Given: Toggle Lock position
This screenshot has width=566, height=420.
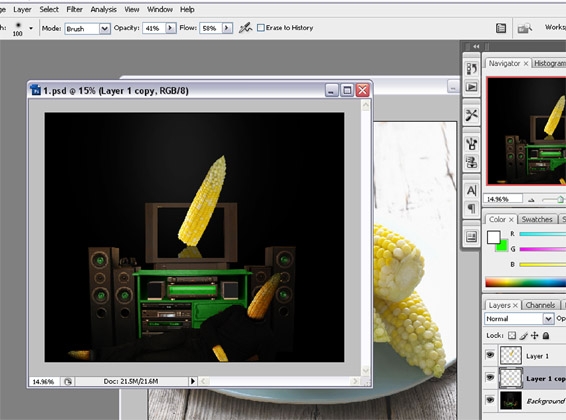Looking at the screenshot, I should (535, 336).
